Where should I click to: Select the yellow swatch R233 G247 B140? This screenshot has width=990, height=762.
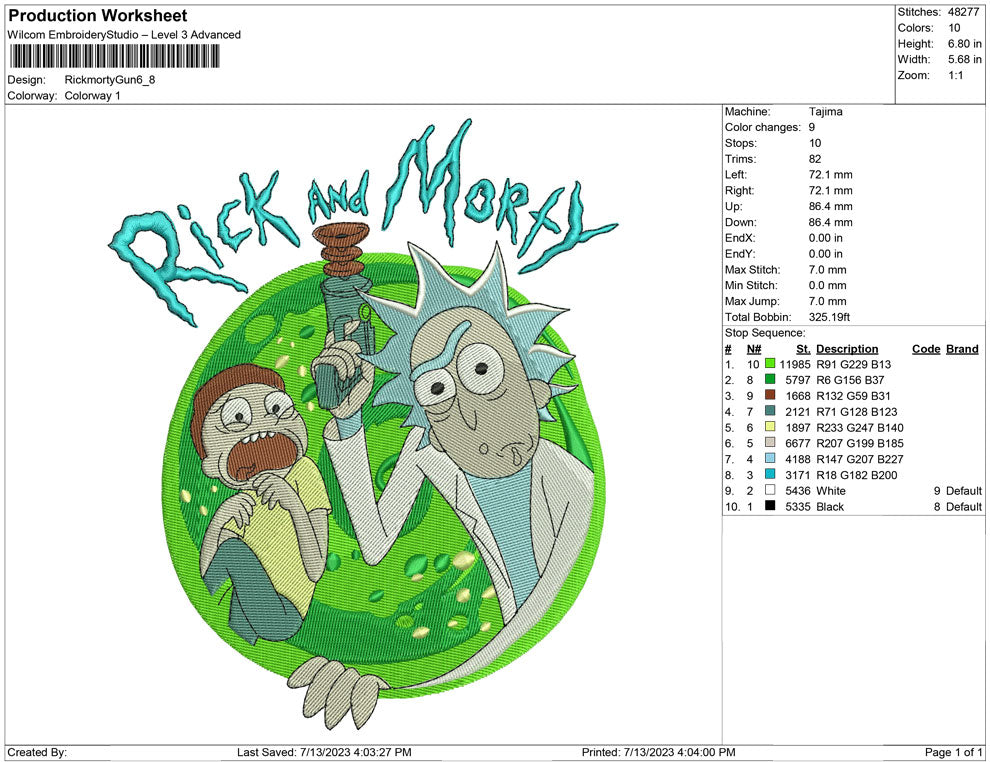click(770, 427)
